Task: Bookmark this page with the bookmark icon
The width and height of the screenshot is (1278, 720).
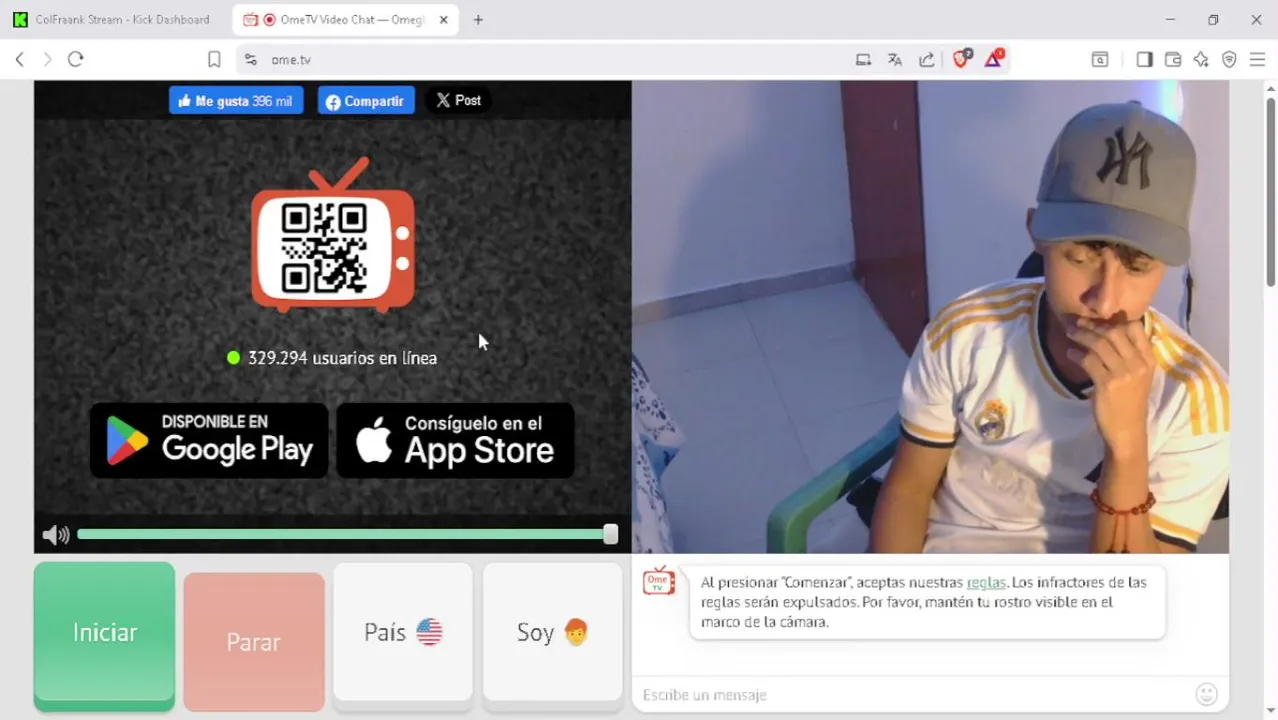Action: (x=214, y=60)
